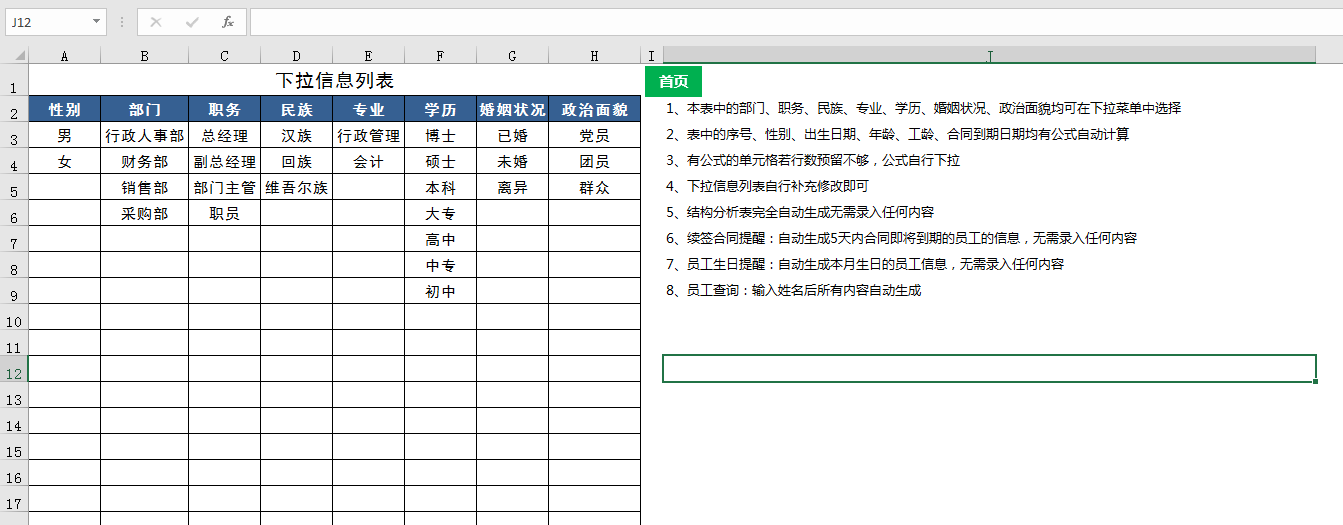This screenshot has height=525, width=1343.
Task: Click the 政治面貌 header cell
Action: (595, 109)
